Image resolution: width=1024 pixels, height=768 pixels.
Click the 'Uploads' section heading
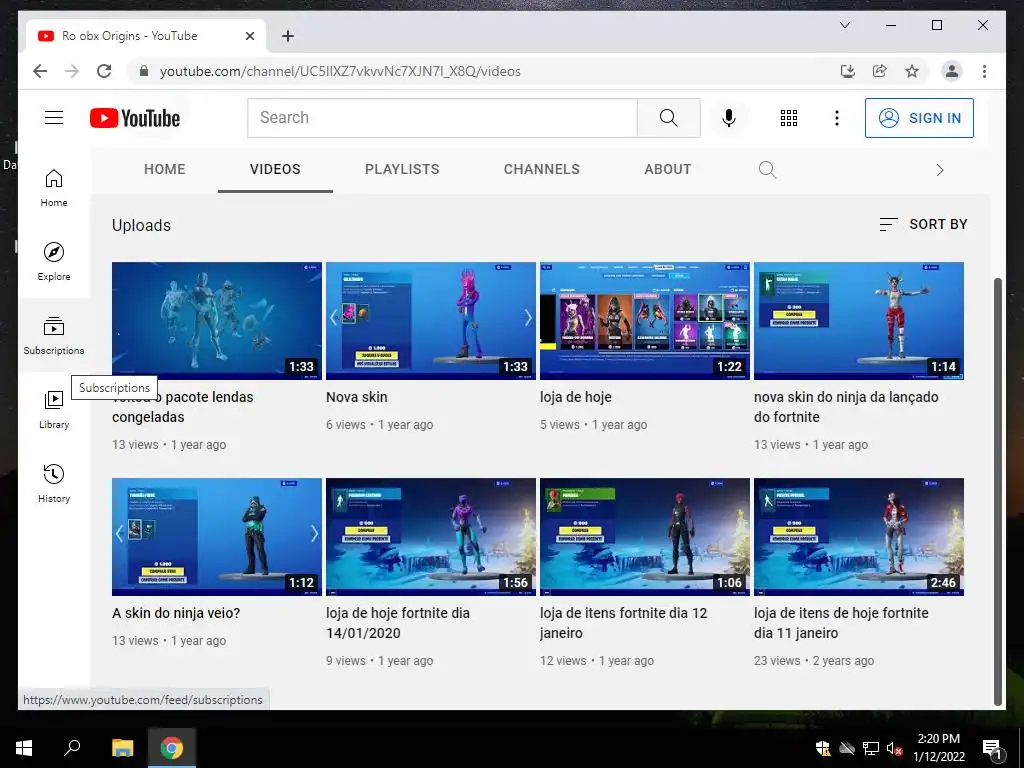click(x=141, y=225)
